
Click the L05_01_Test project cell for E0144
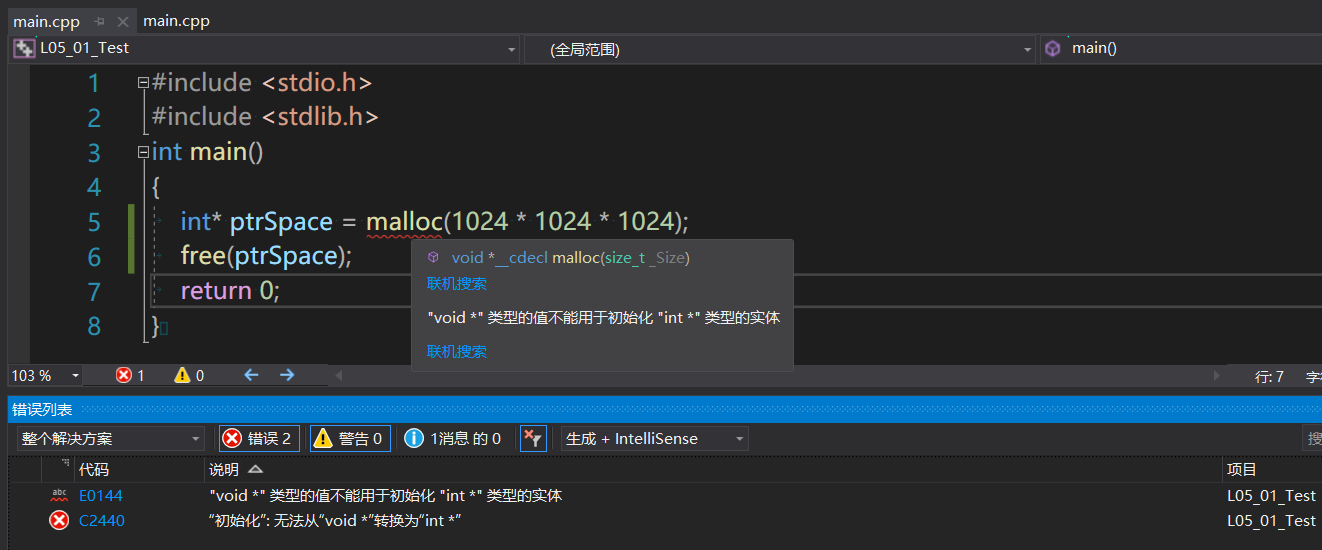point(1271,495)
